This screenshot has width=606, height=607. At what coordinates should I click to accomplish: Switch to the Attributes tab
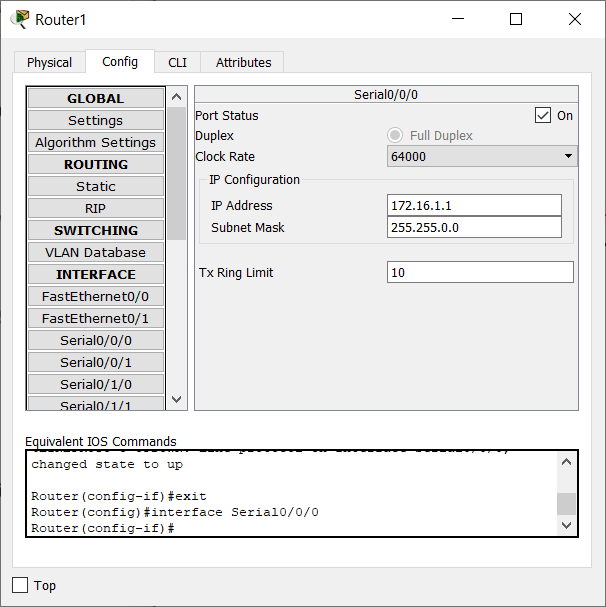pos(243,62)
